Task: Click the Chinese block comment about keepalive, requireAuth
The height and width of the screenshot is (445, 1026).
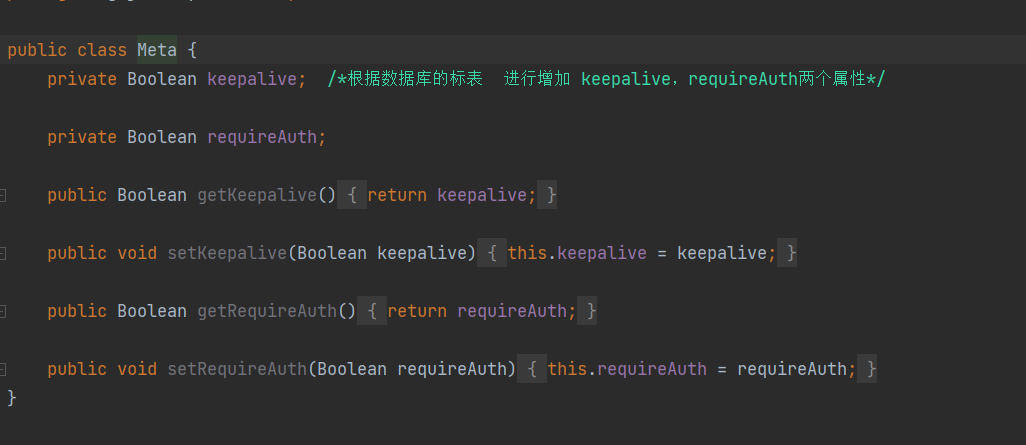Action: click(x=606, y=79)
